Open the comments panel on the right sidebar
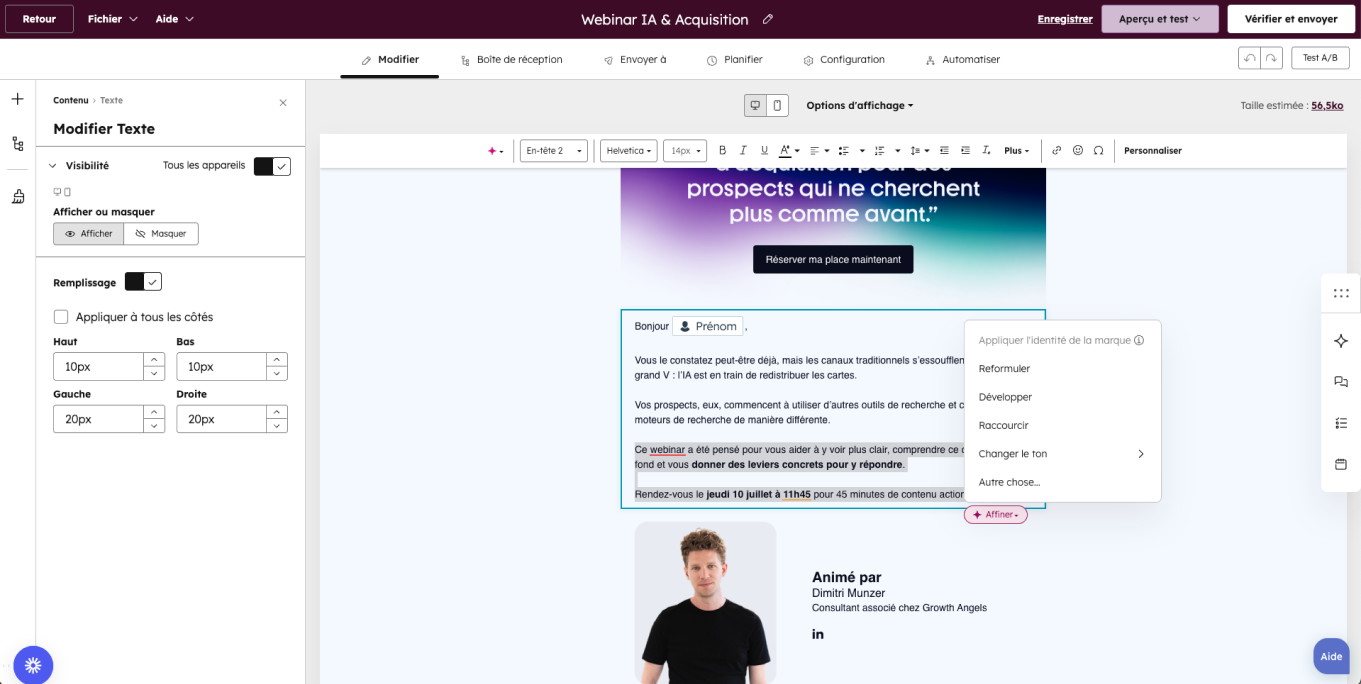 pyautogui.click(x=1341, y=381)
